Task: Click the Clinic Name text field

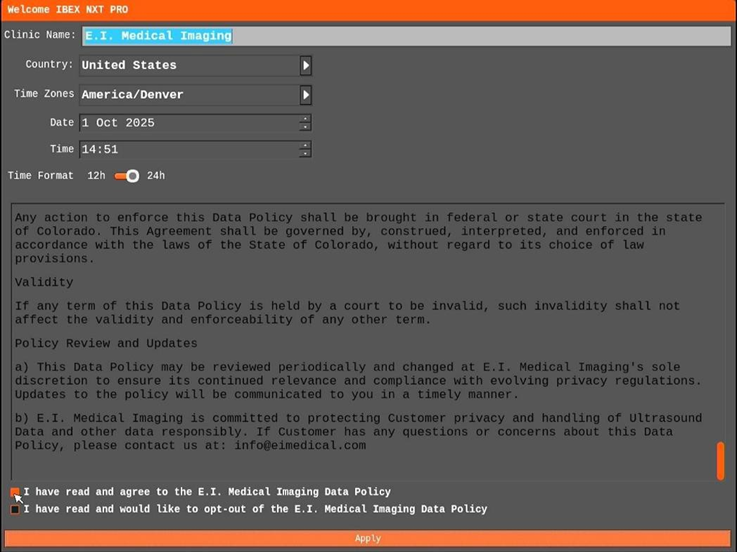Action: tap(405, 36)
